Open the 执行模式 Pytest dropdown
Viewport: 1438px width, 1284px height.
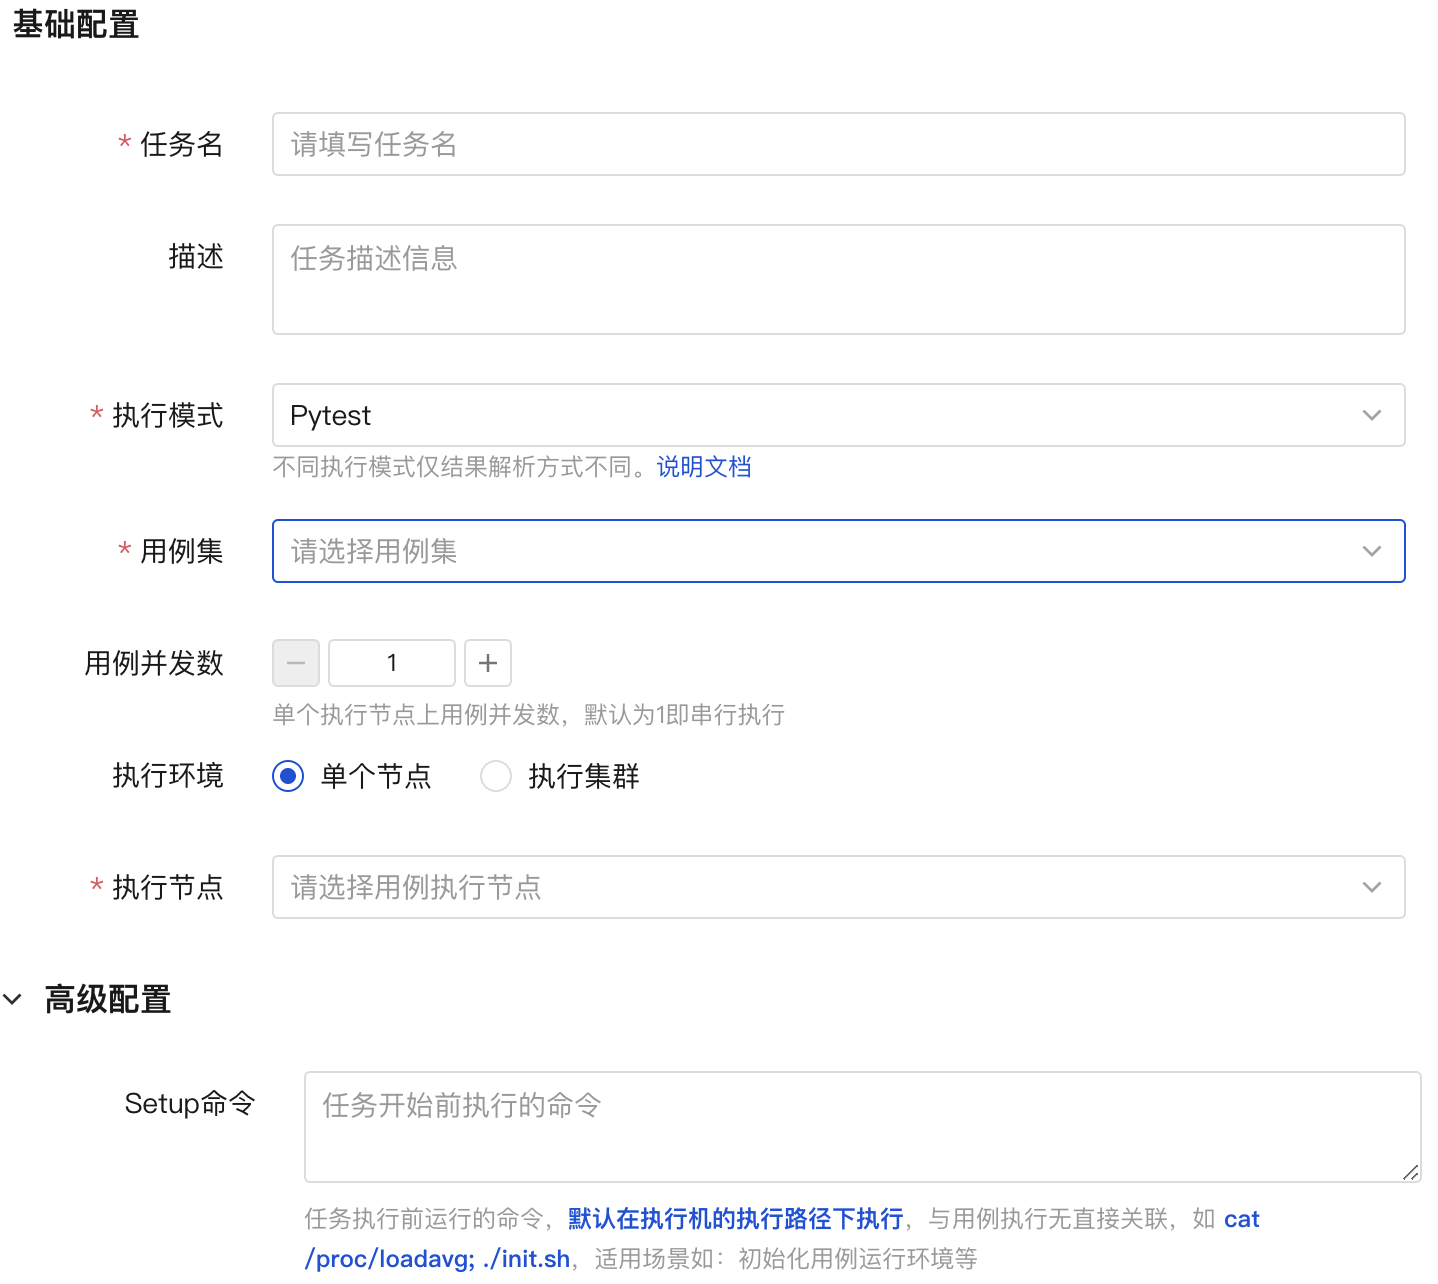838,415
